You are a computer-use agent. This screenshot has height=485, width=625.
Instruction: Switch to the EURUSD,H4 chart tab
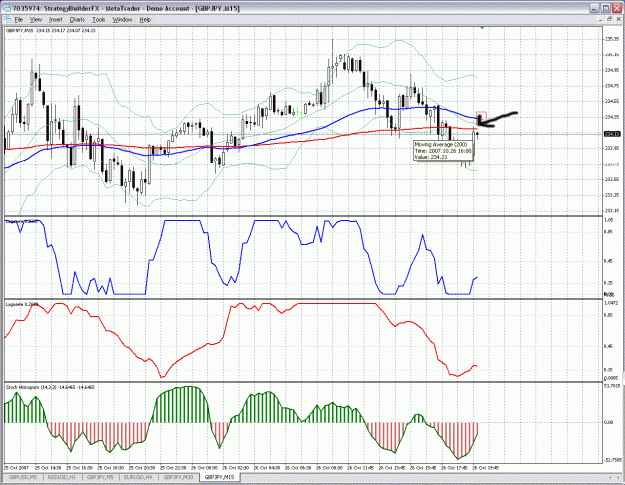point(138,477)
